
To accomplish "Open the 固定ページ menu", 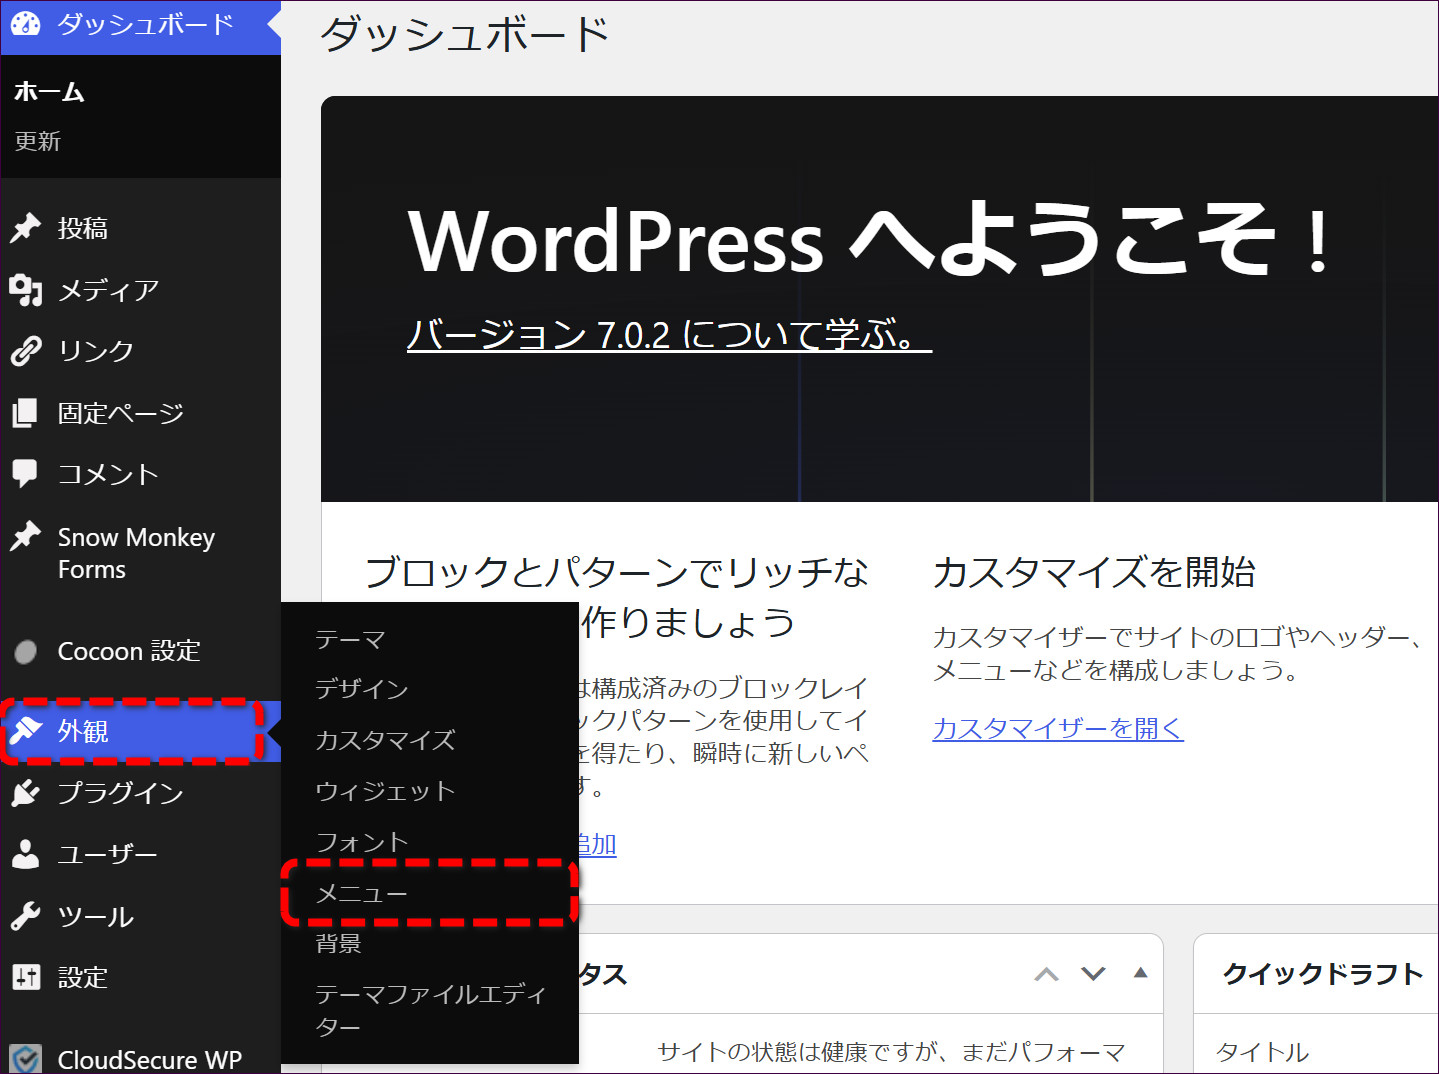I will [x=140, y=413].
